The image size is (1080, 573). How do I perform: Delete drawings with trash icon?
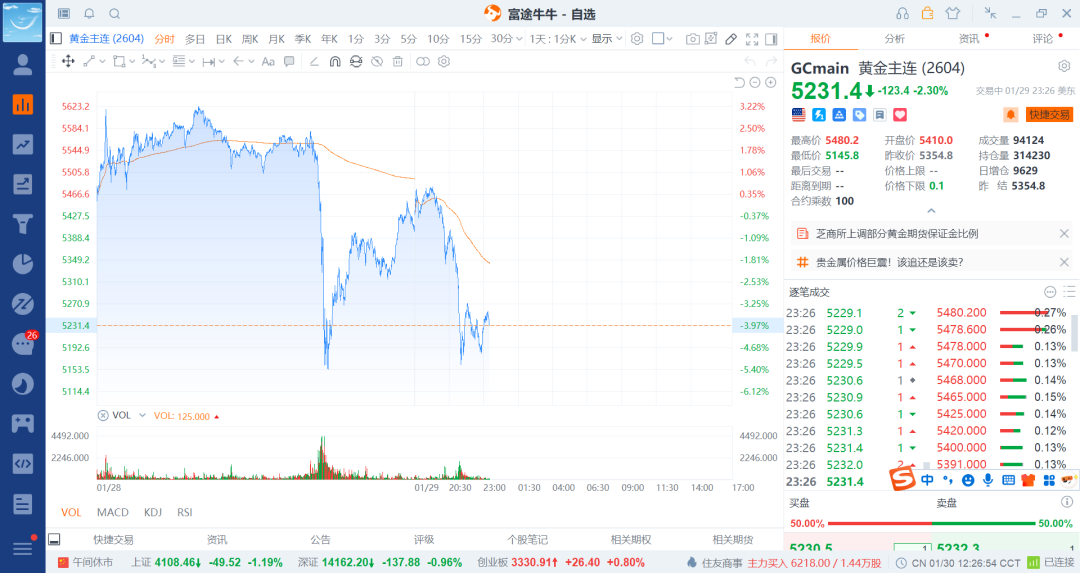coord(397,61)
